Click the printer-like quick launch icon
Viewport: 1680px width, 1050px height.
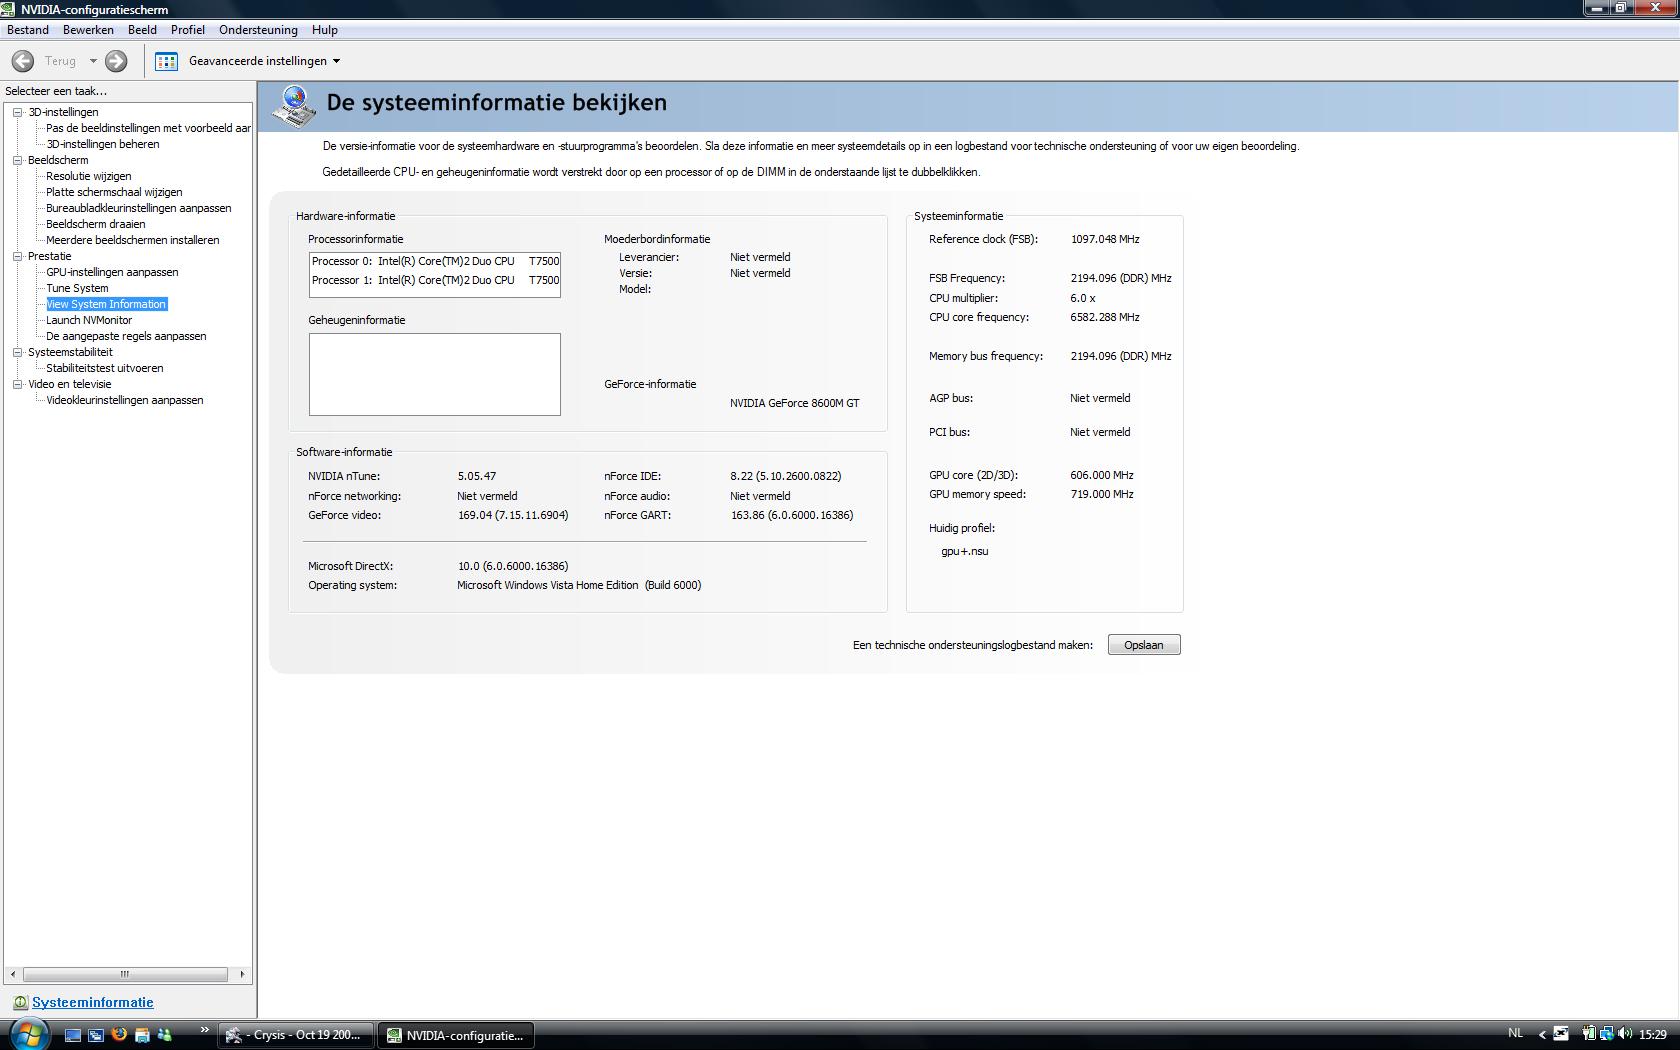142,1035
